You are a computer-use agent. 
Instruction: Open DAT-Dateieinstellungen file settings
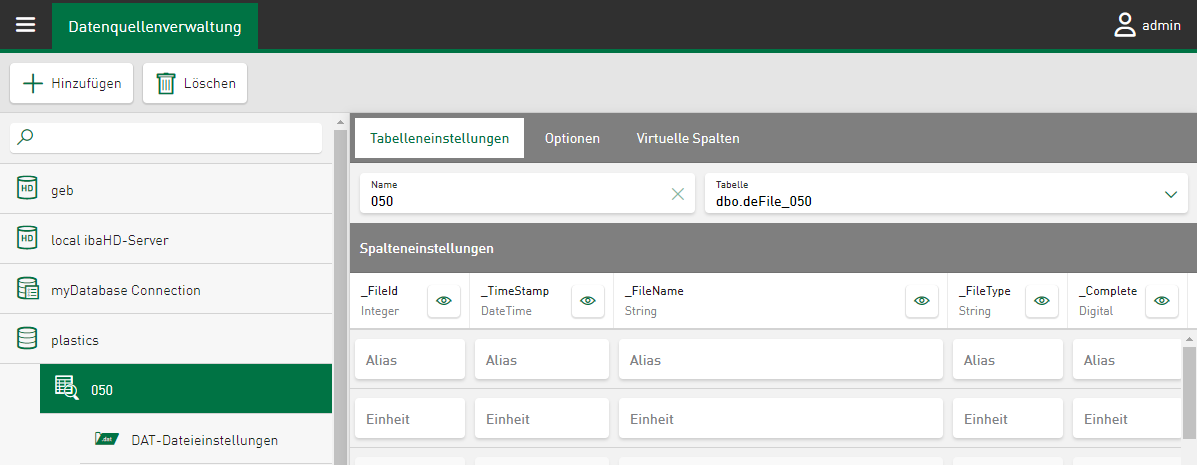pyautogui.click(x=204, y=440)
